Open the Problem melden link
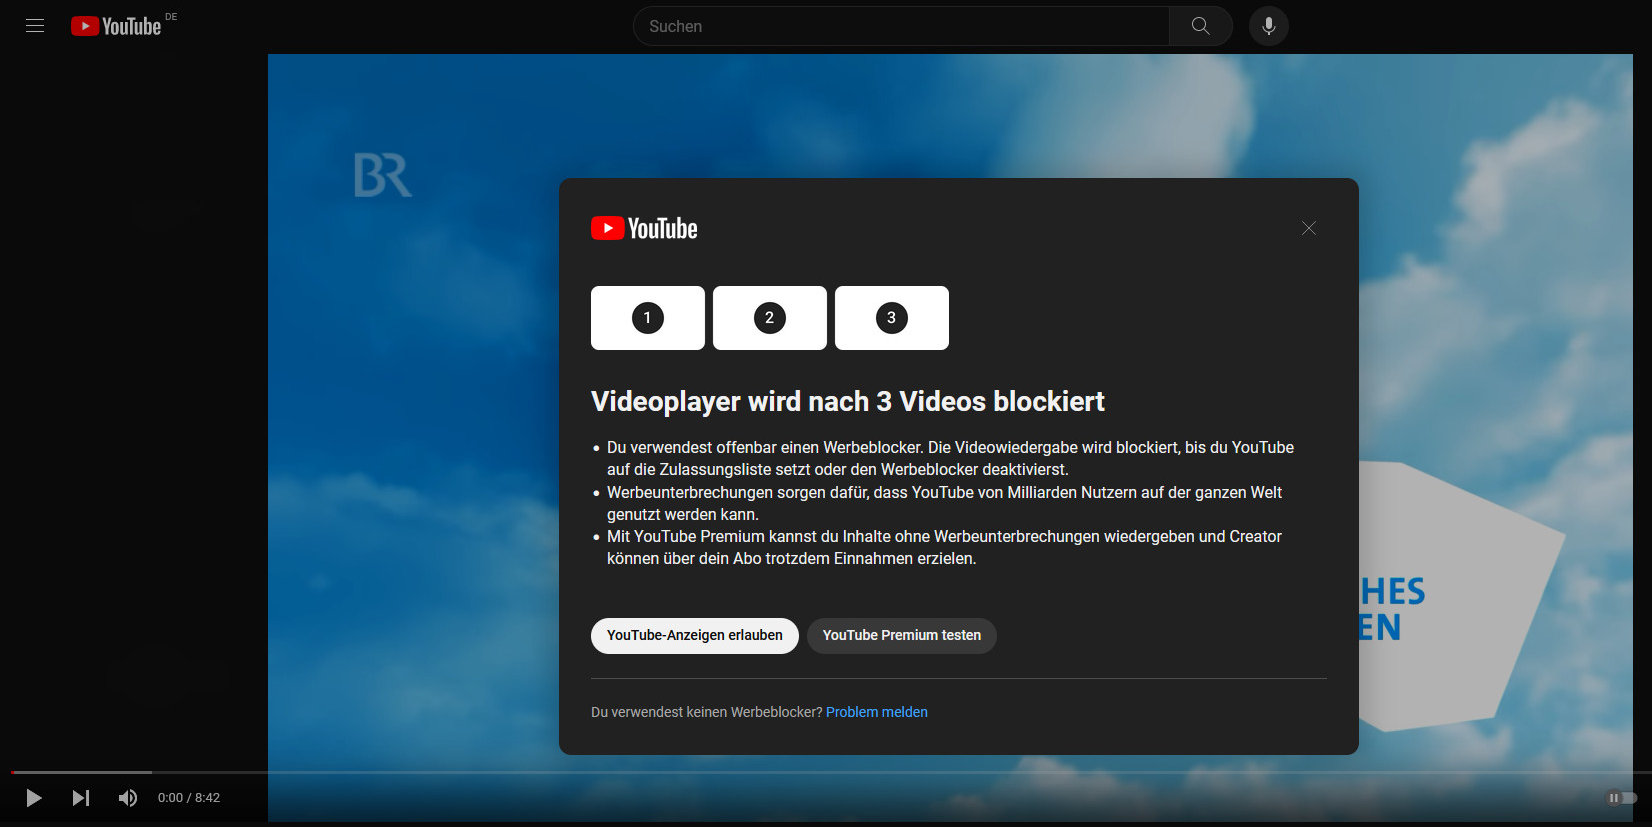This screenshot has width=1652, height=827. pos(877,712)
